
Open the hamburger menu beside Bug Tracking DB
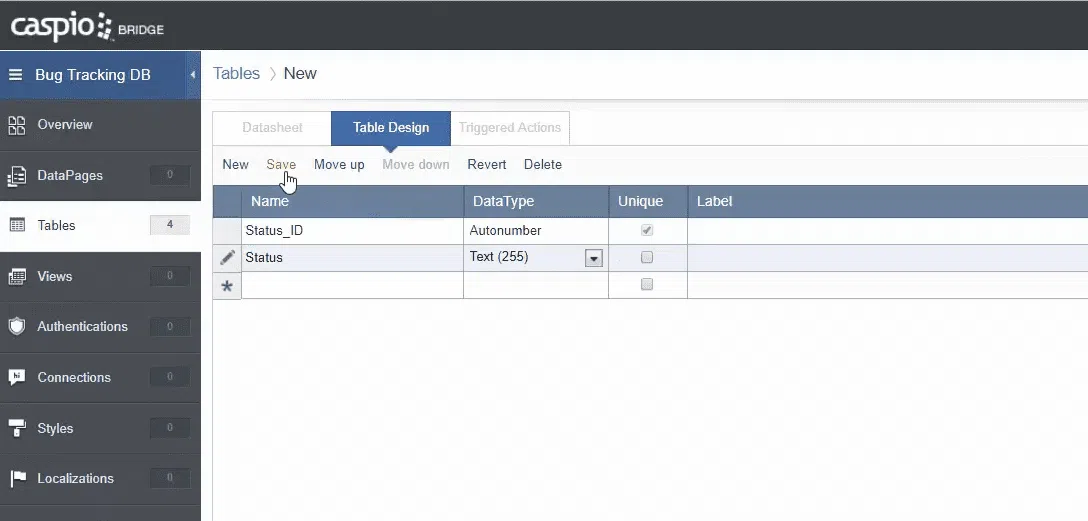[15, 75]
